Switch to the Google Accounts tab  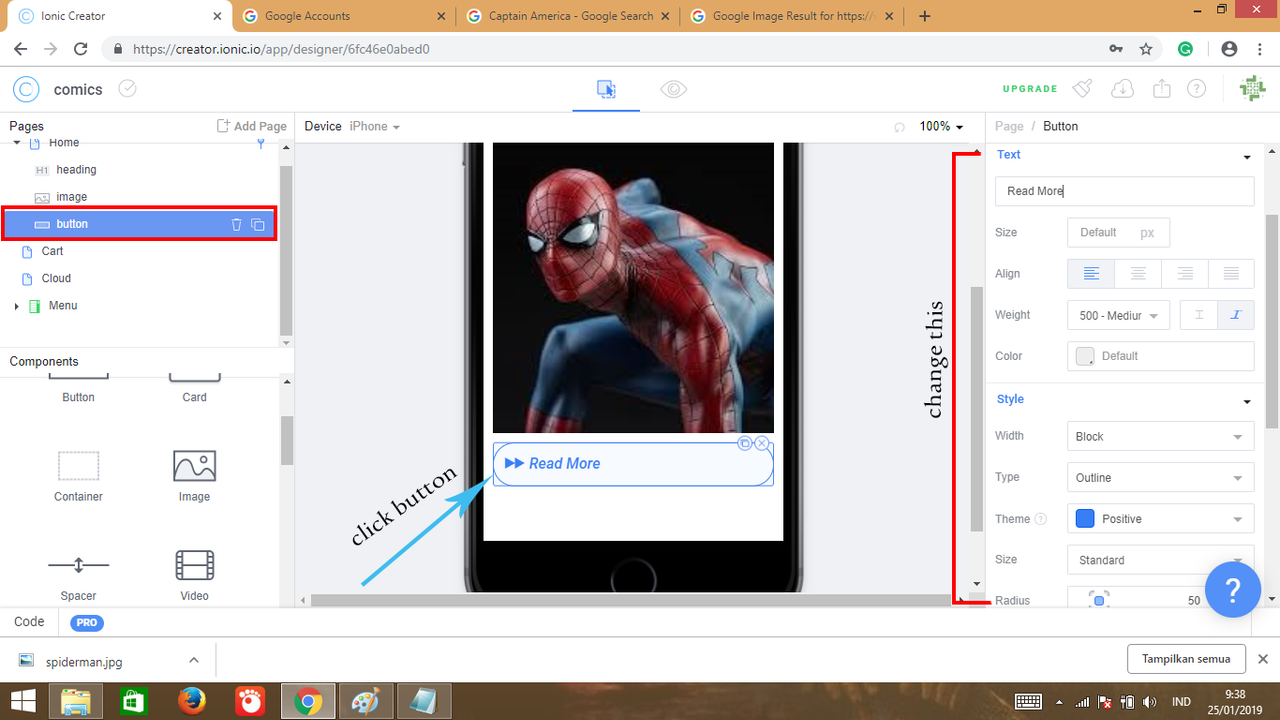(x=343, y=16)
